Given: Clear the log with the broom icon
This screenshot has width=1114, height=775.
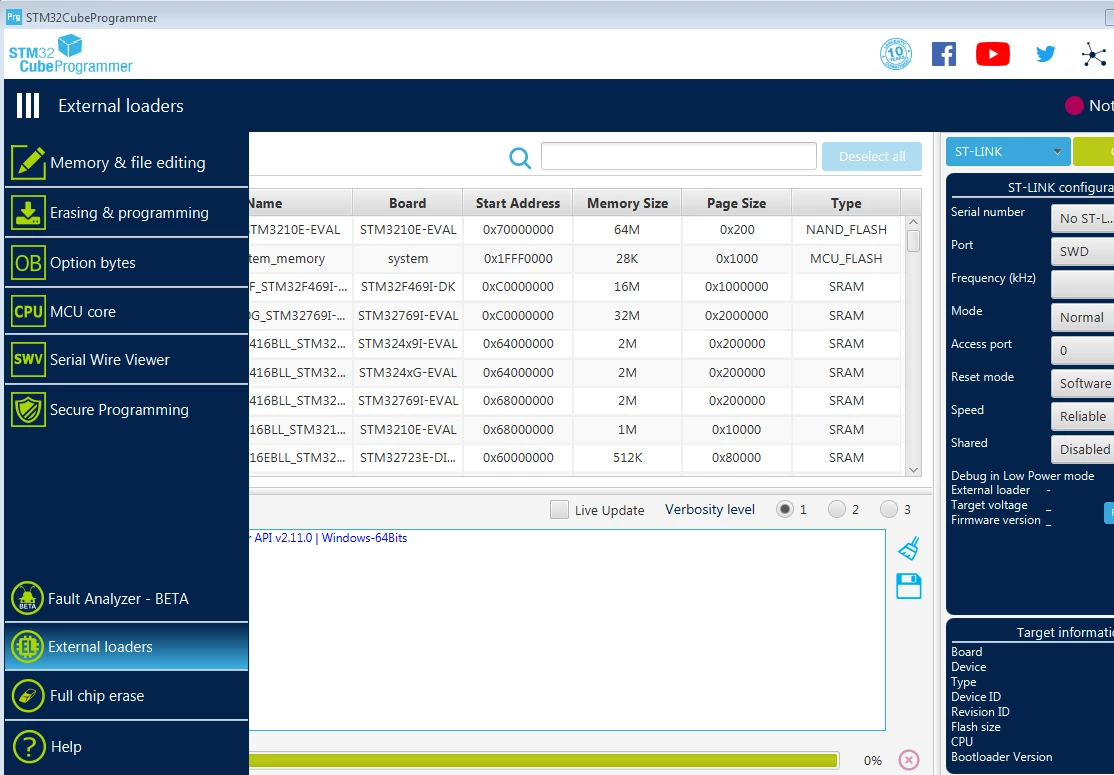Looking at the screenshot, I should click(x=909, y=548).
